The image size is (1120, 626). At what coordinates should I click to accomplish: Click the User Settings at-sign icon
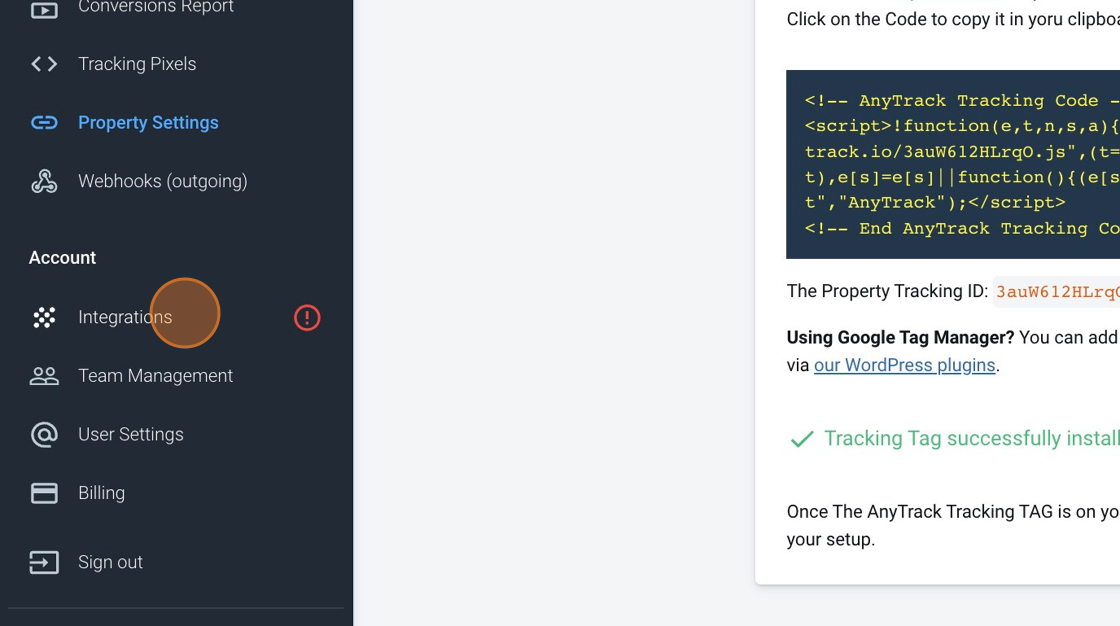(44, 434)
